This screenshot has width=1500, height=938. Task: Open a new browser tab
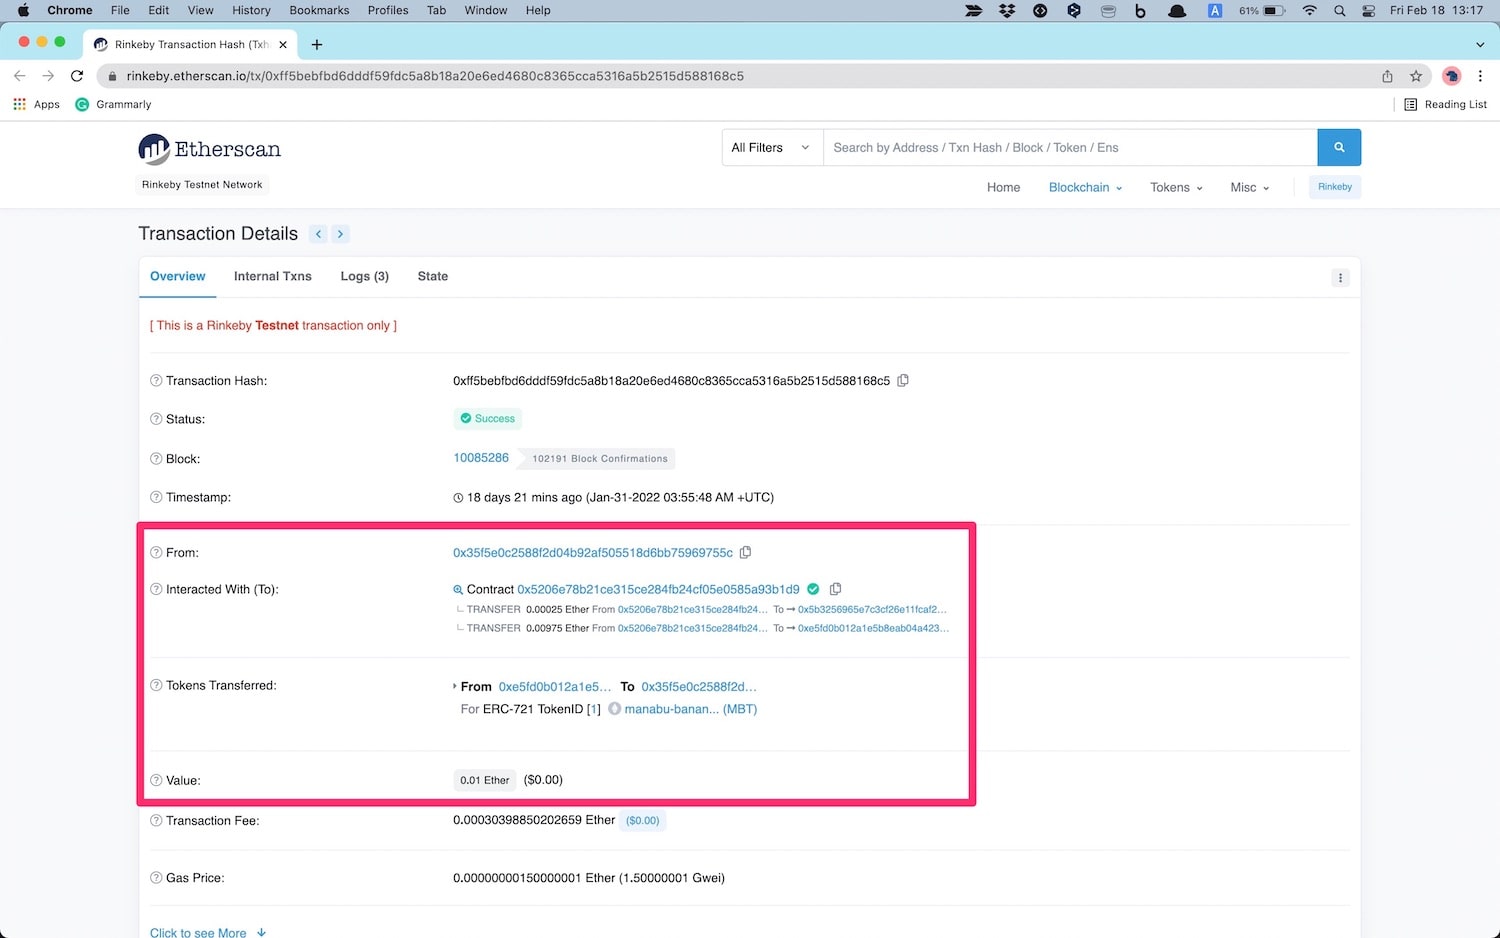317,44
